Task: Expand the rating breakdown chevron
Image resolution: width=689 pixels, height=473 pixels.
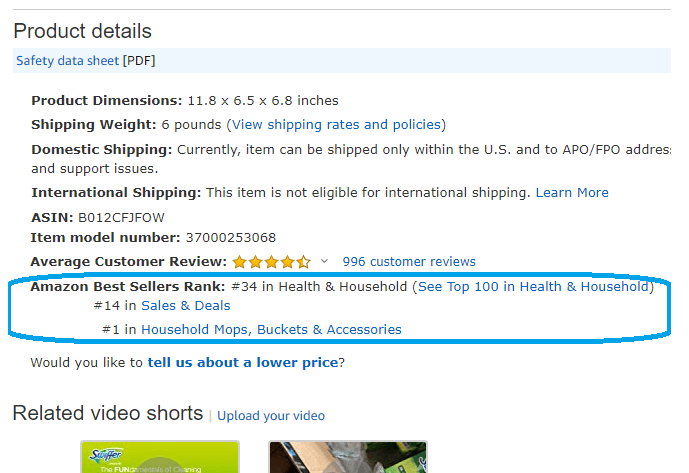Action: [x=324, y=261]
